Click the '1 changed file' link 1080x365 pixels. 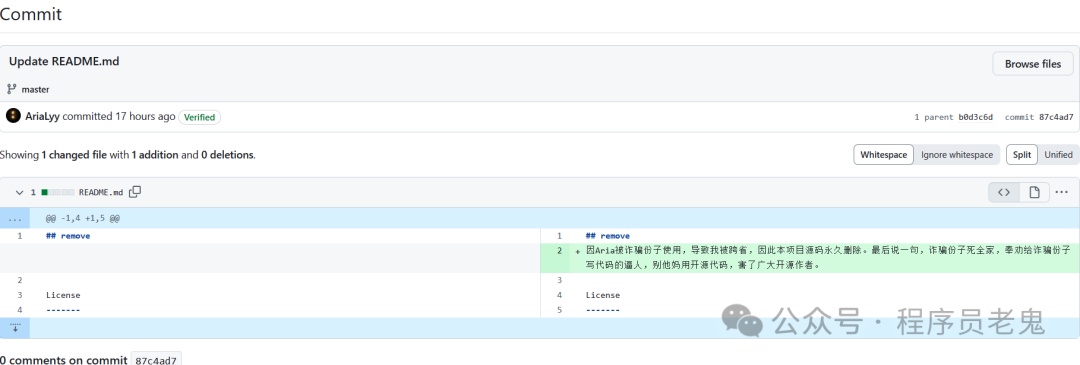74,155
